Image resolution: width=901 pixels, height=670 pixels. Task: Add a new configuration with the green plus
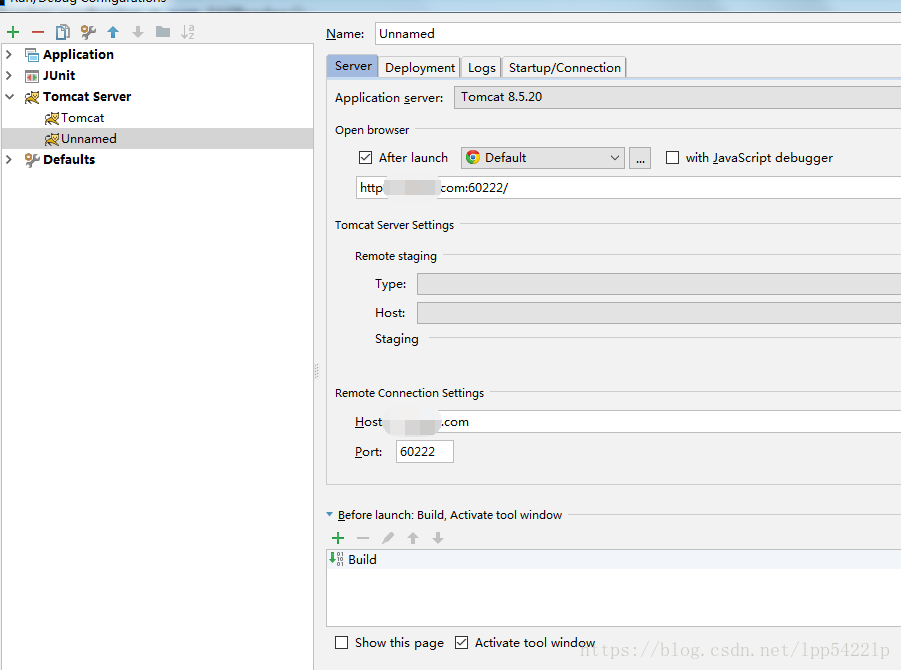(x=13, y=32)
